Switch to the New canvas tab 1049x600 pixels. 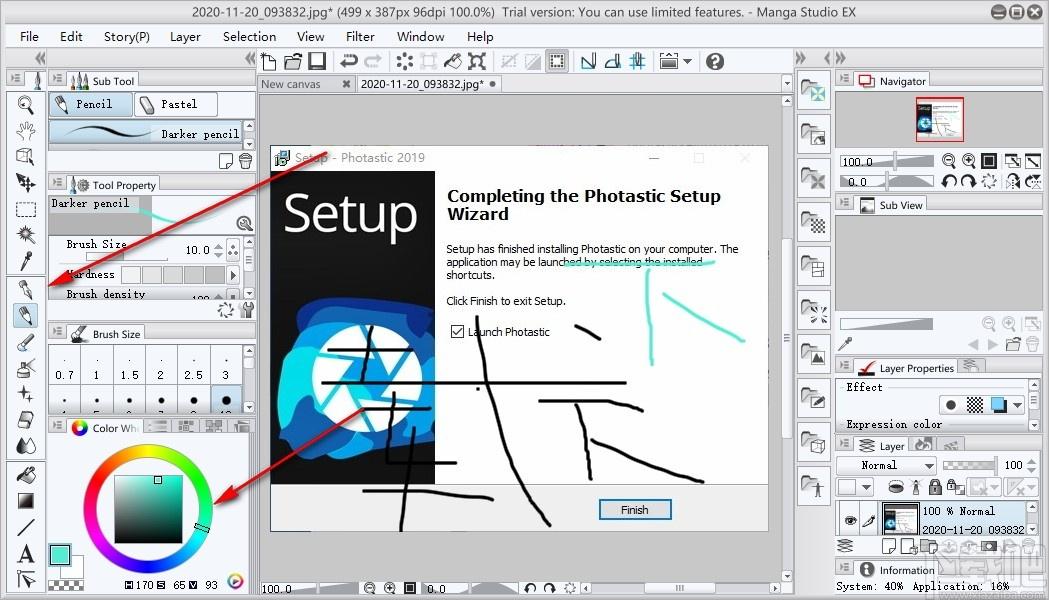pyautogui.click(x=291, y=84)
